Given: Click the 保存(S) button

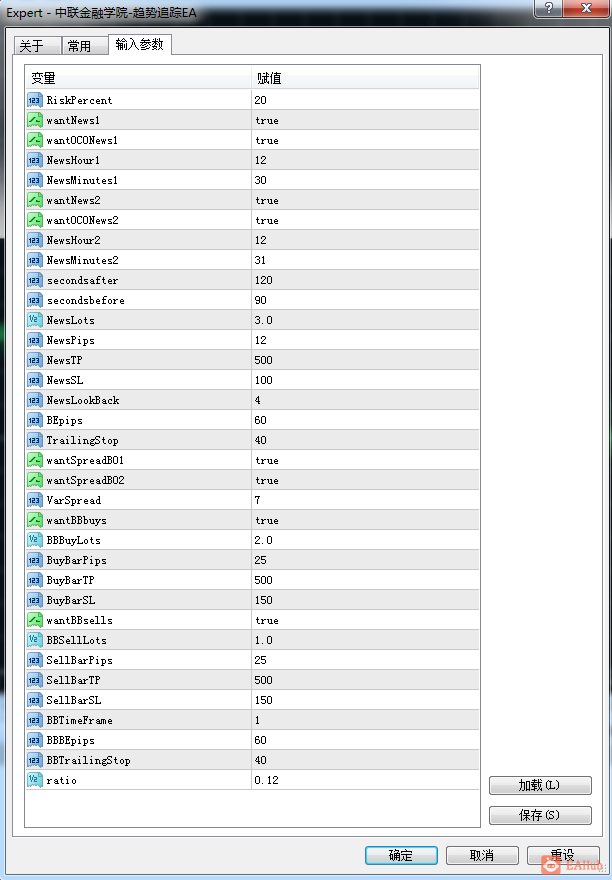Looking at the screenshot, I should click(540, 815).
